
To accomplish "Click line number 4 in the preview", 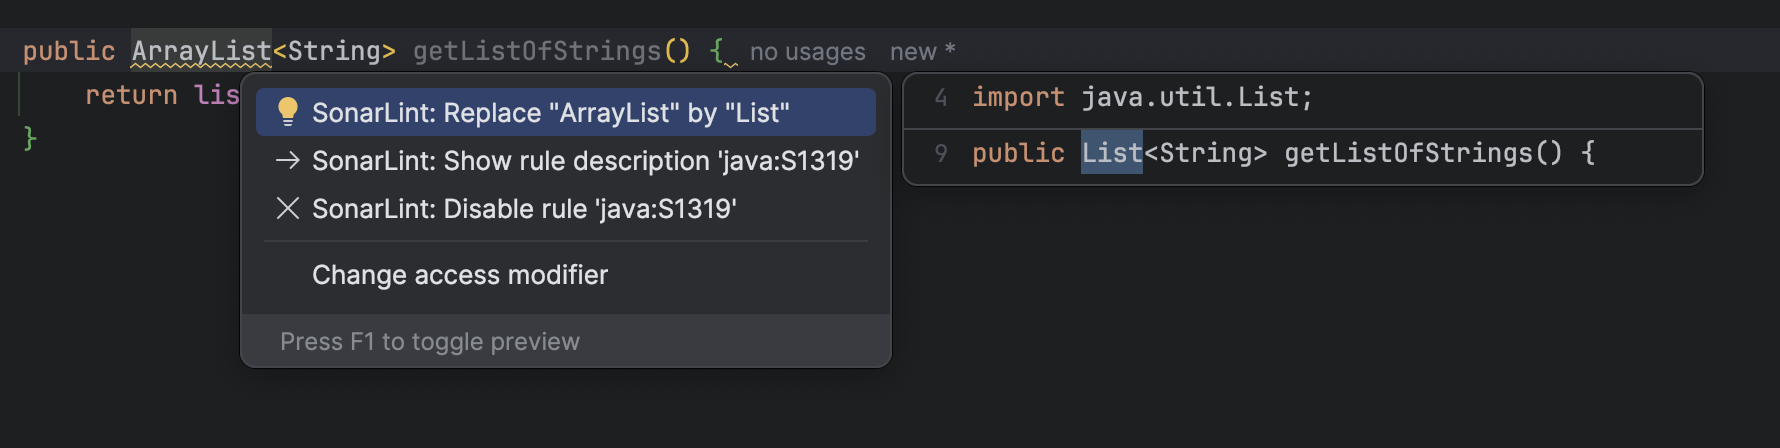I will [940, 97].
